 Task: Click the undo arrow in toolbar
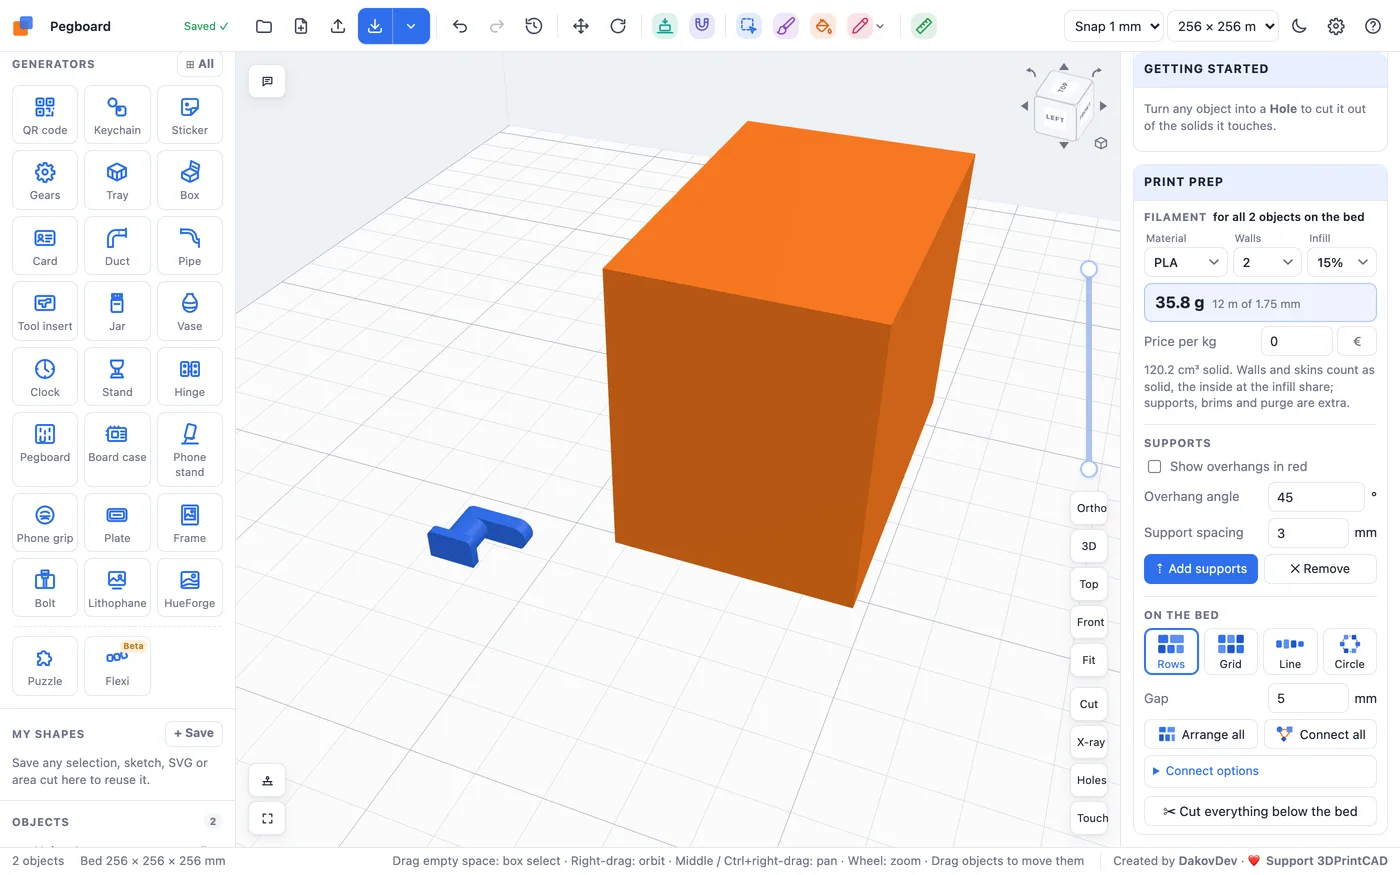click(460, 26)
